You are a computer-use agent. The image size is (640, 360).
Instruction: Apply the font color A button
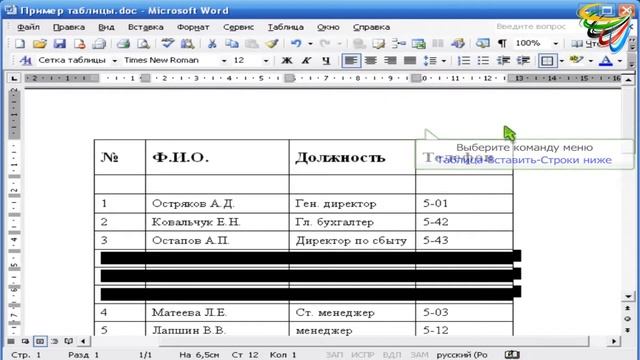click(606, 60)
